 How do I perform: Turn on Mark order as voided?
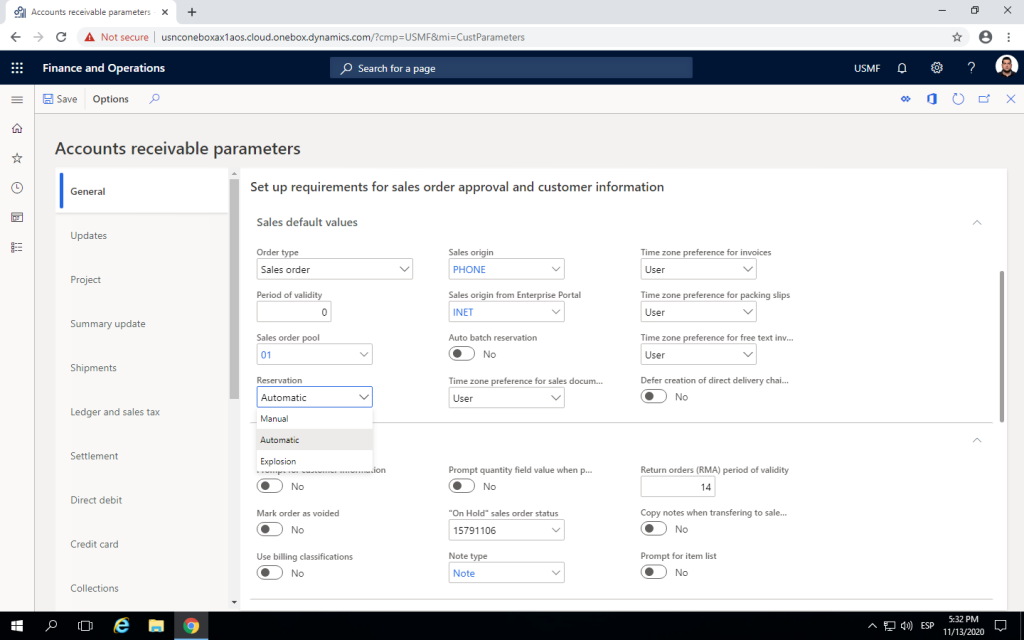(268, 528)
